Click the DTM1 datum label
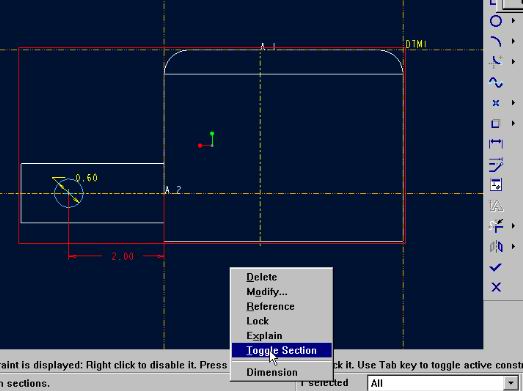Viewport: 523px width, 391px height. coord(416,44)
